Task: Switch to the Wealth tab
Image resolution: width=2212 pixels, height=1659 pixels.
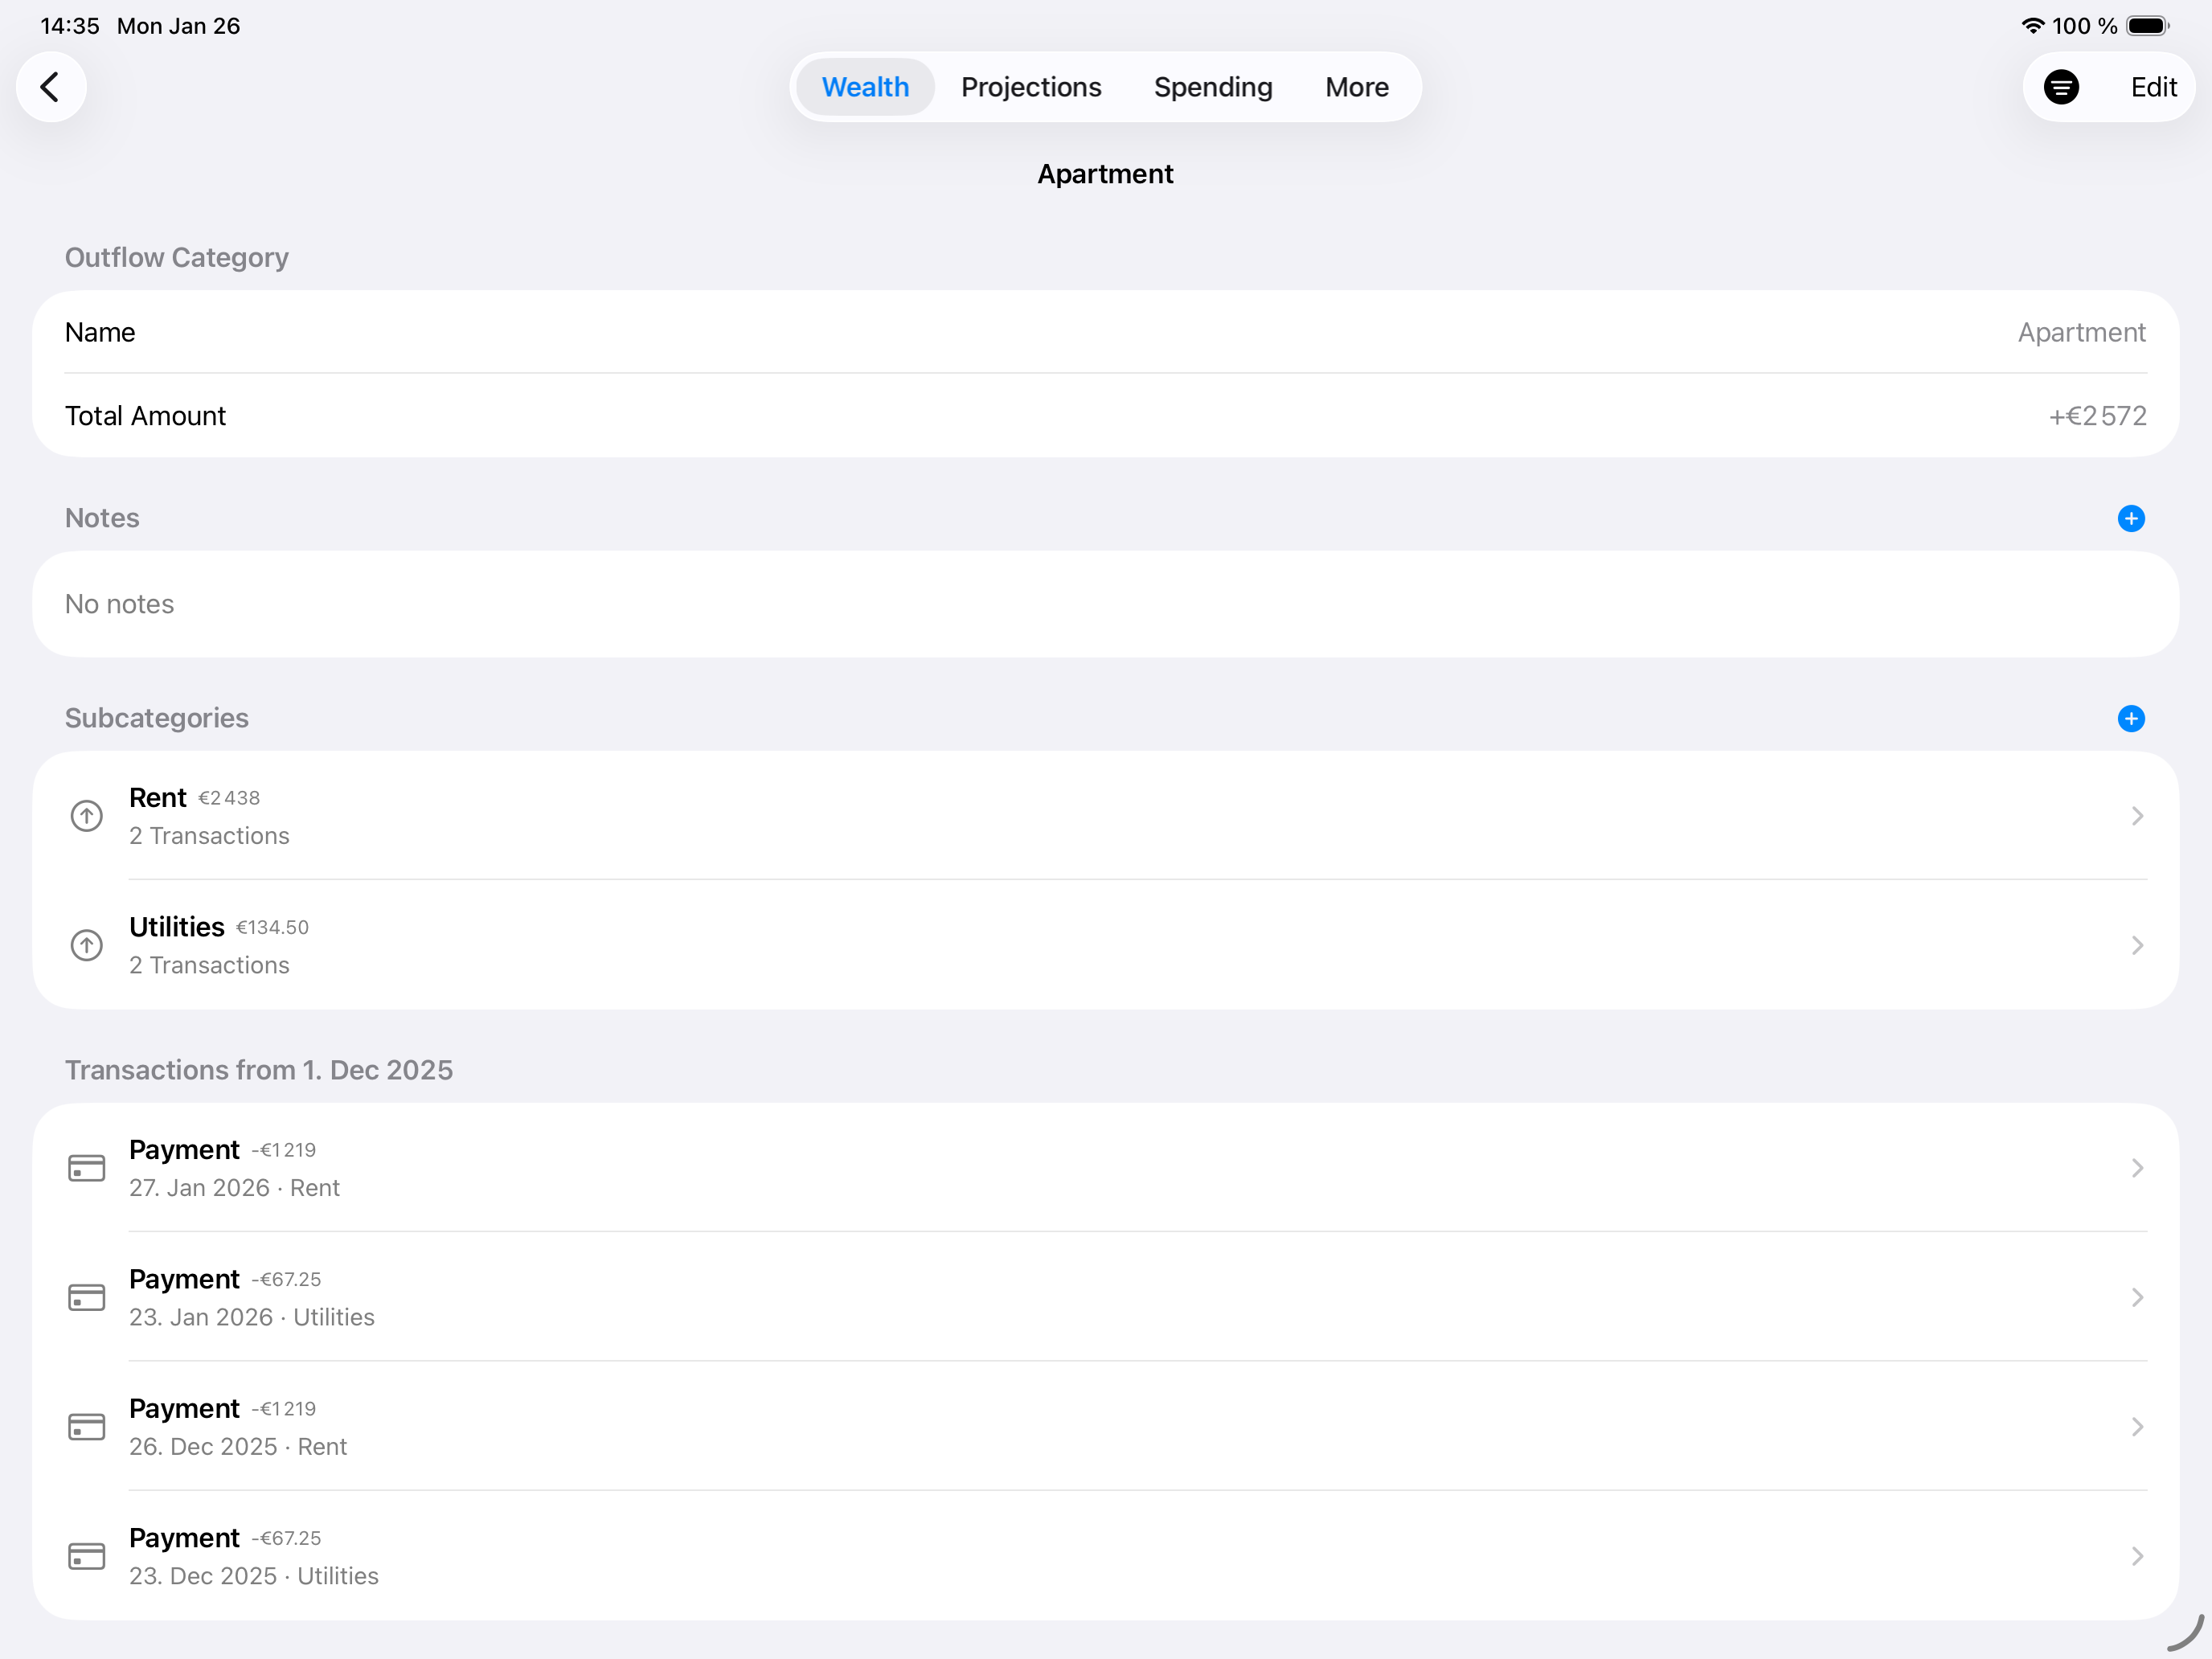Action: coord(865,87)
